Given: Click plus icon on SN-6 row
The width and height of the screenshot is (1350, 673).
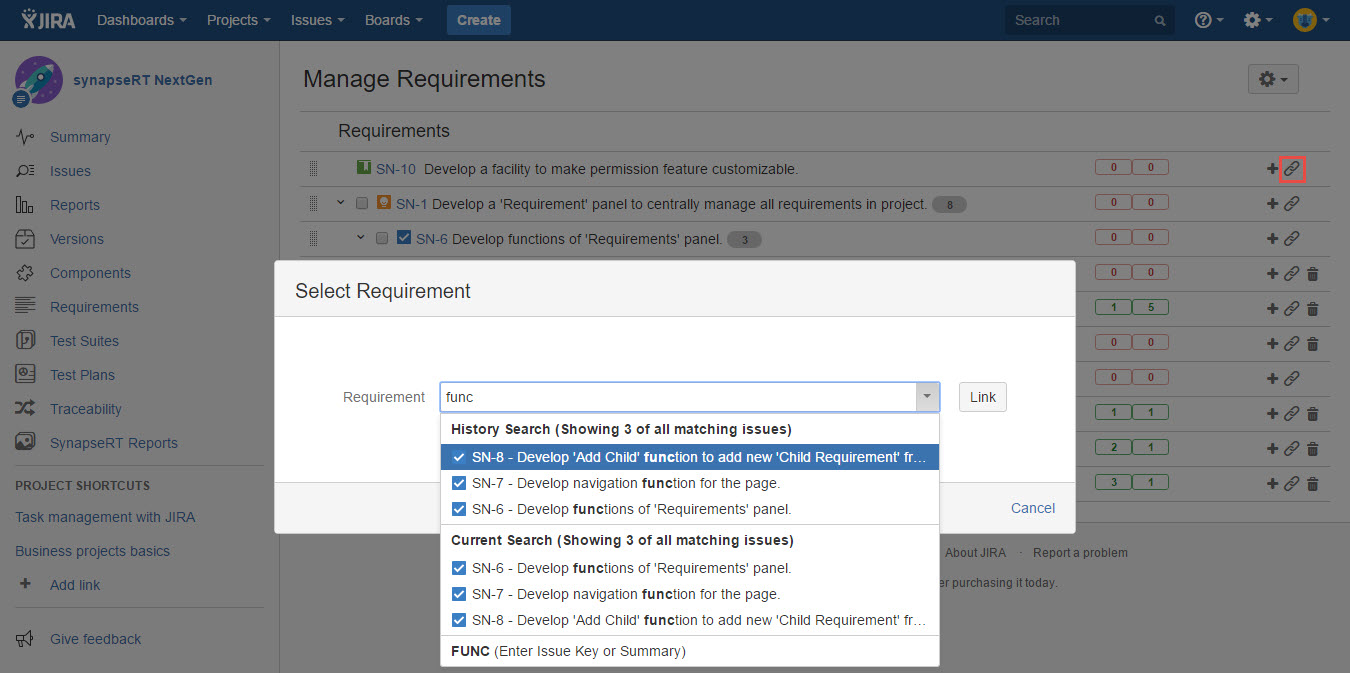Looking at the screenshot, I should tap(1272, 239).
